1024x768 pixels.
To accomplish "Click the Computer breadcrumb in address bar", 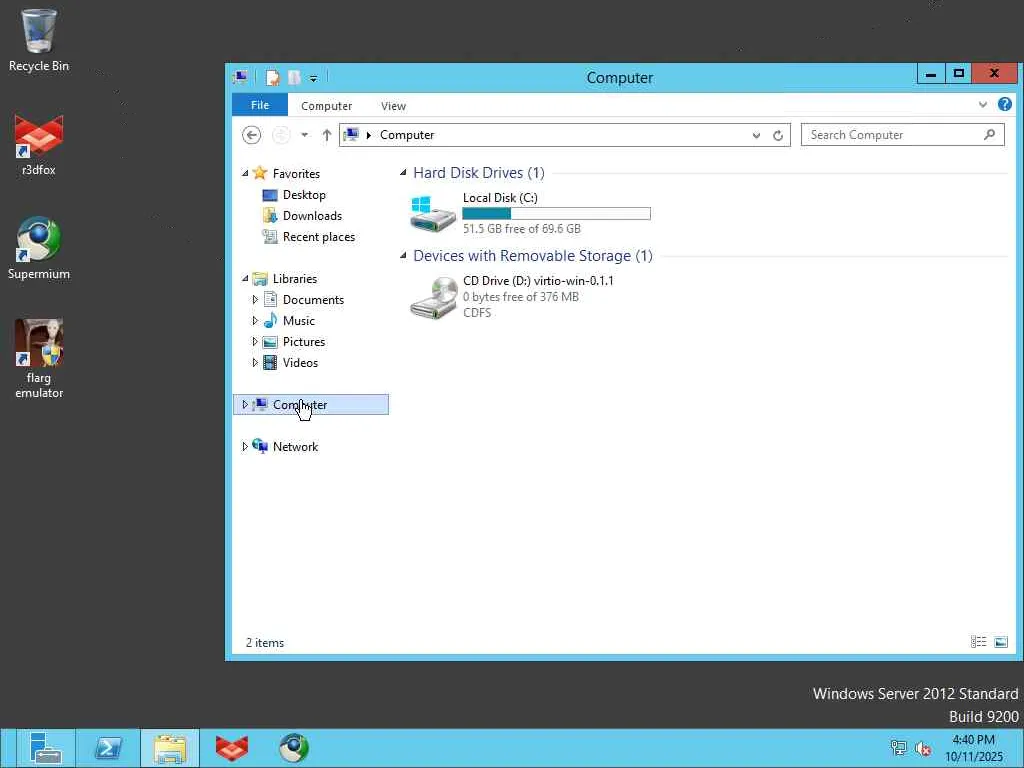I will (x=407, y=135).
